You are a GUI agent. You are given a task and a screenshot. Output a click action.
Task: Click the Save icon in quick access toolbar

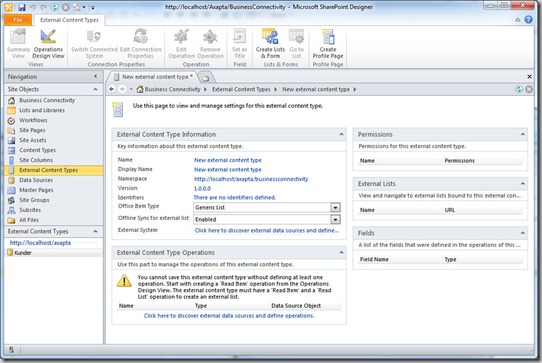click(x=22, y=7)
